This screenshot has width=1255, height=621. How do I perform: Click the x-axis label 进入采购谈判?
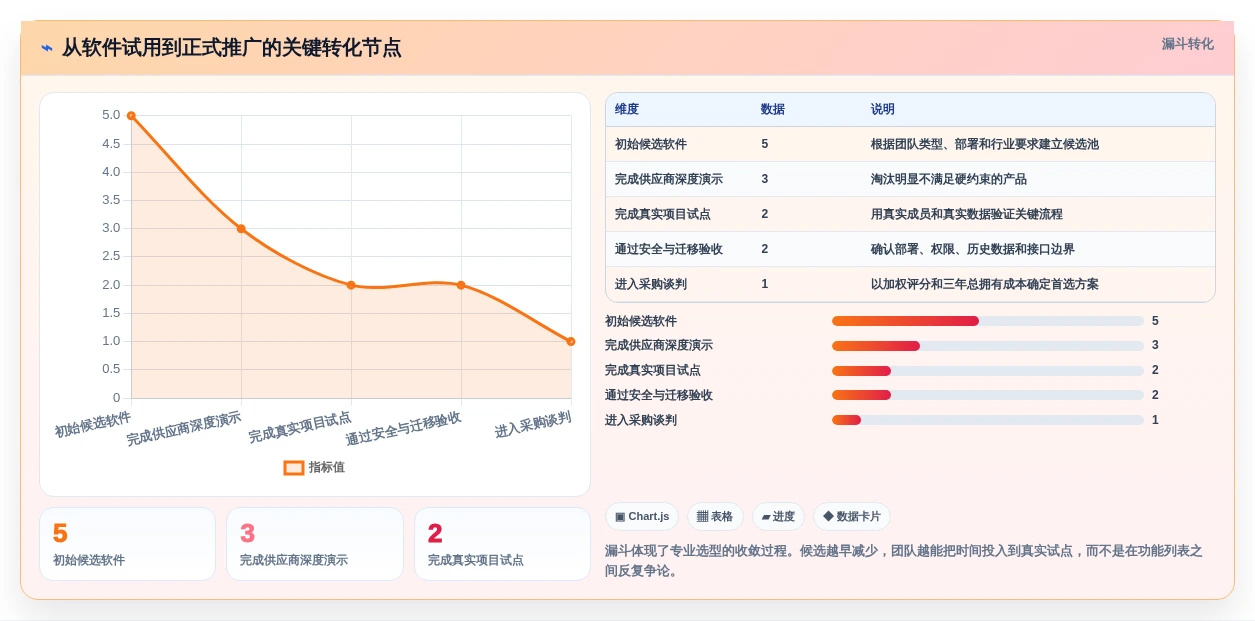(533, 425)
